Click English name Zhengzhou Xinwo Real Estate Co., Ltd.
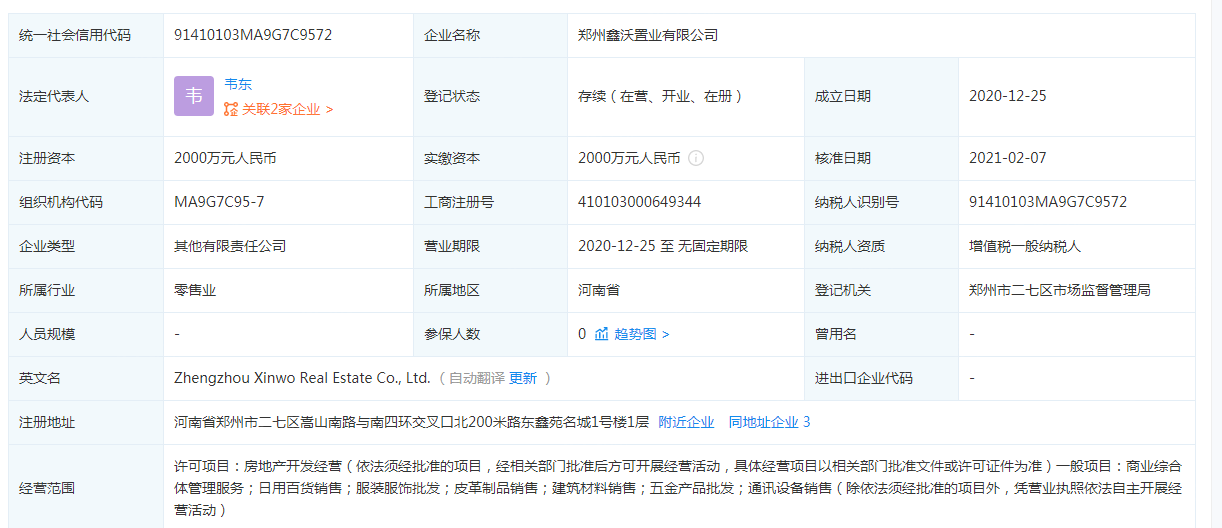The image size is (1222, 528). tap(302, 378)
